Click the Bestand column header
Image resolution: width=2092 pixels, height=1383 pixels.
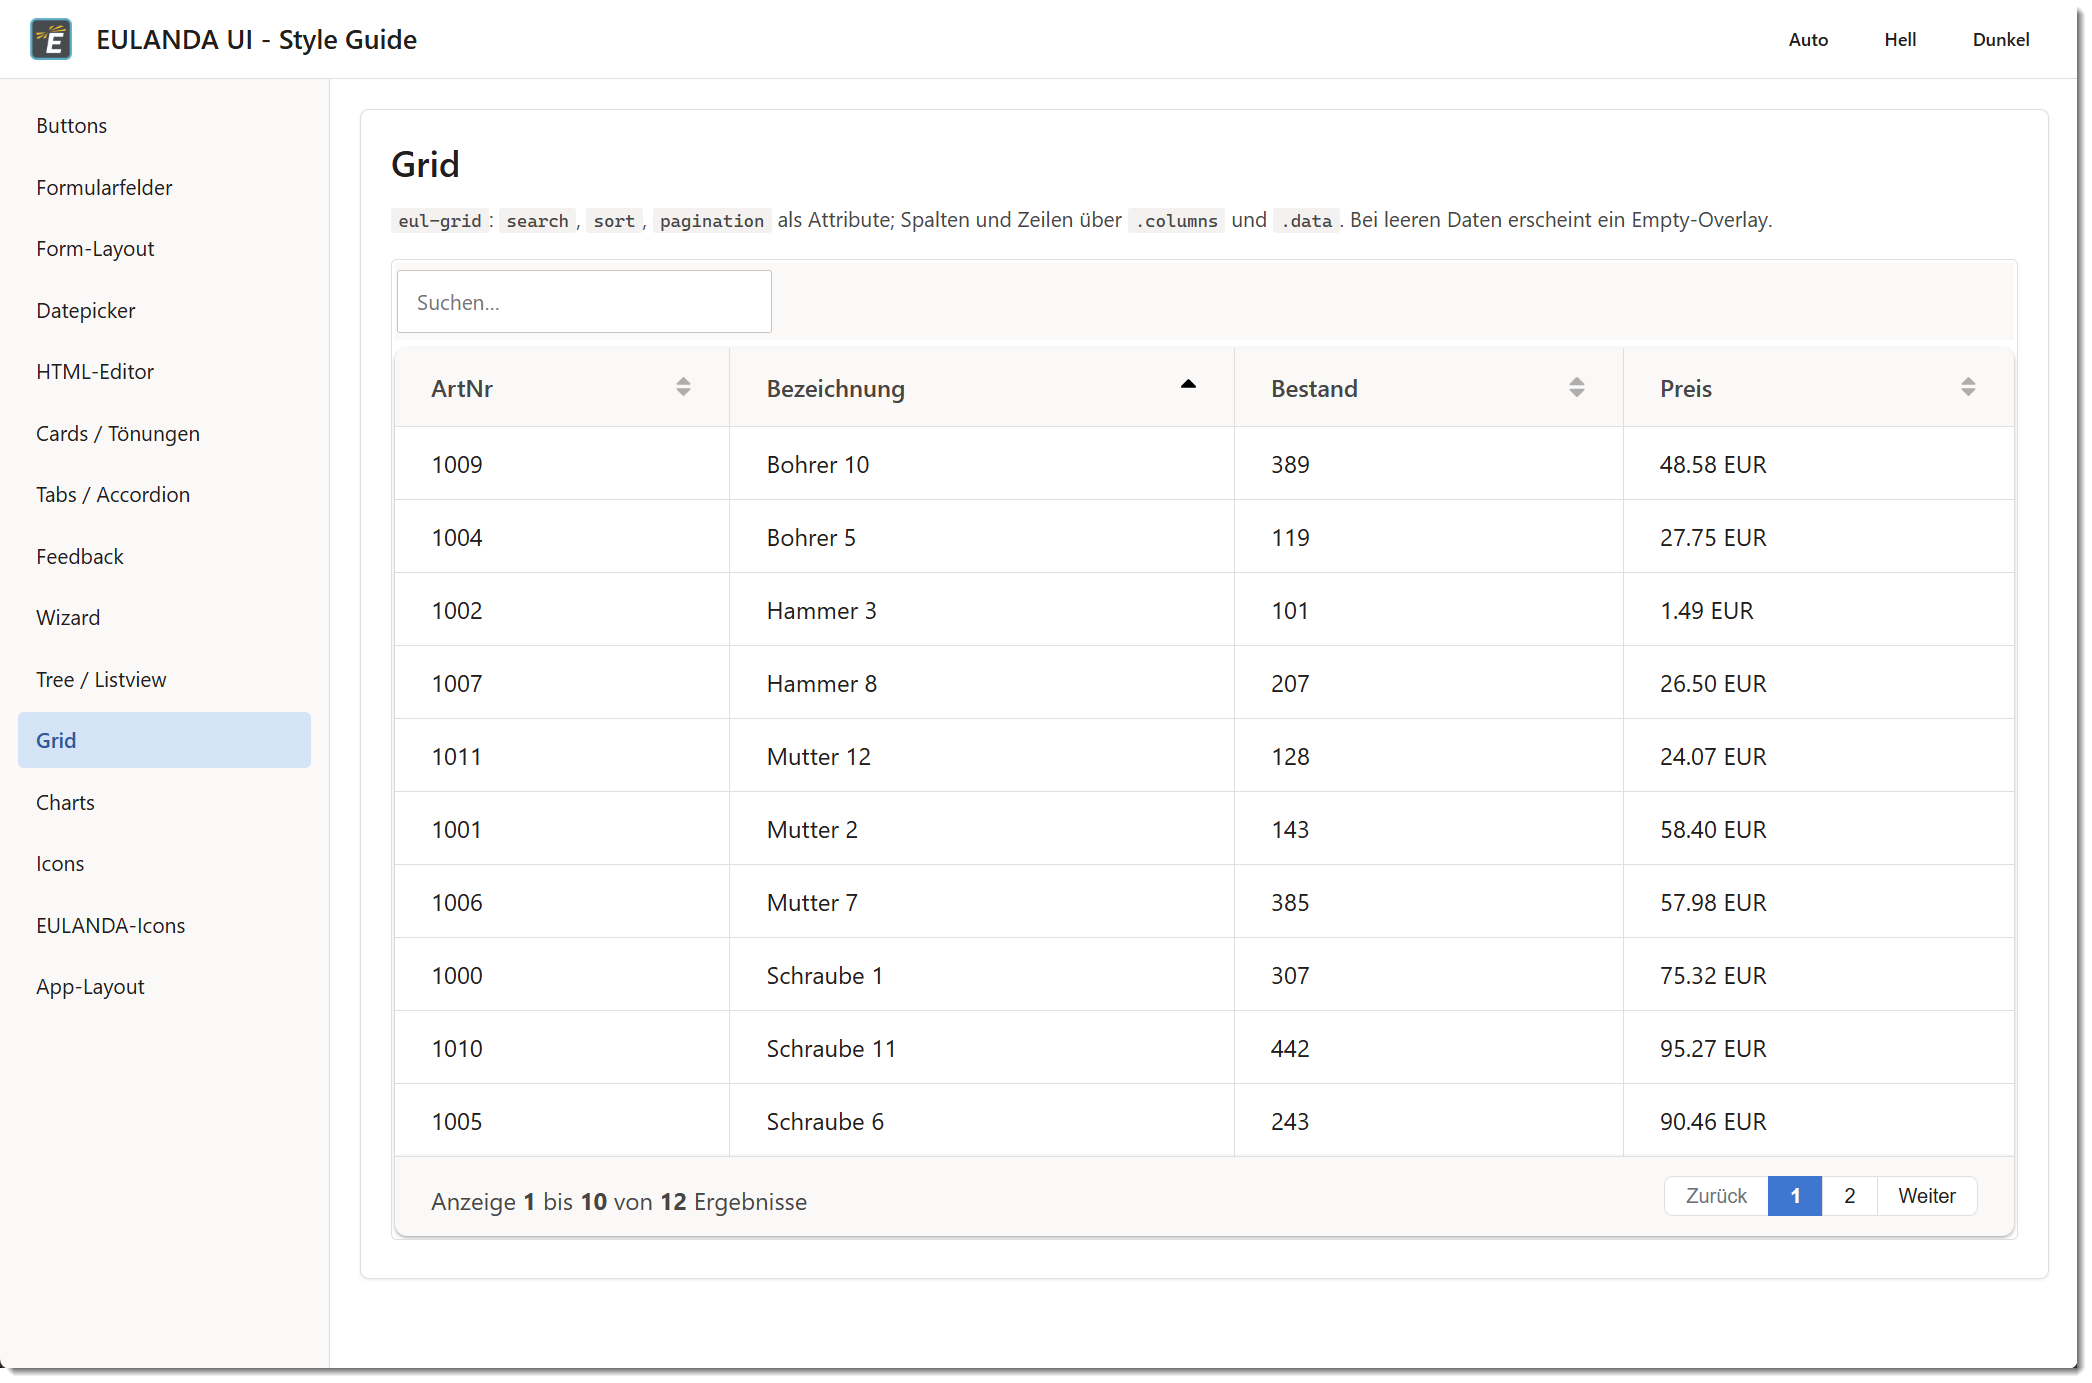coord(1429,388)
